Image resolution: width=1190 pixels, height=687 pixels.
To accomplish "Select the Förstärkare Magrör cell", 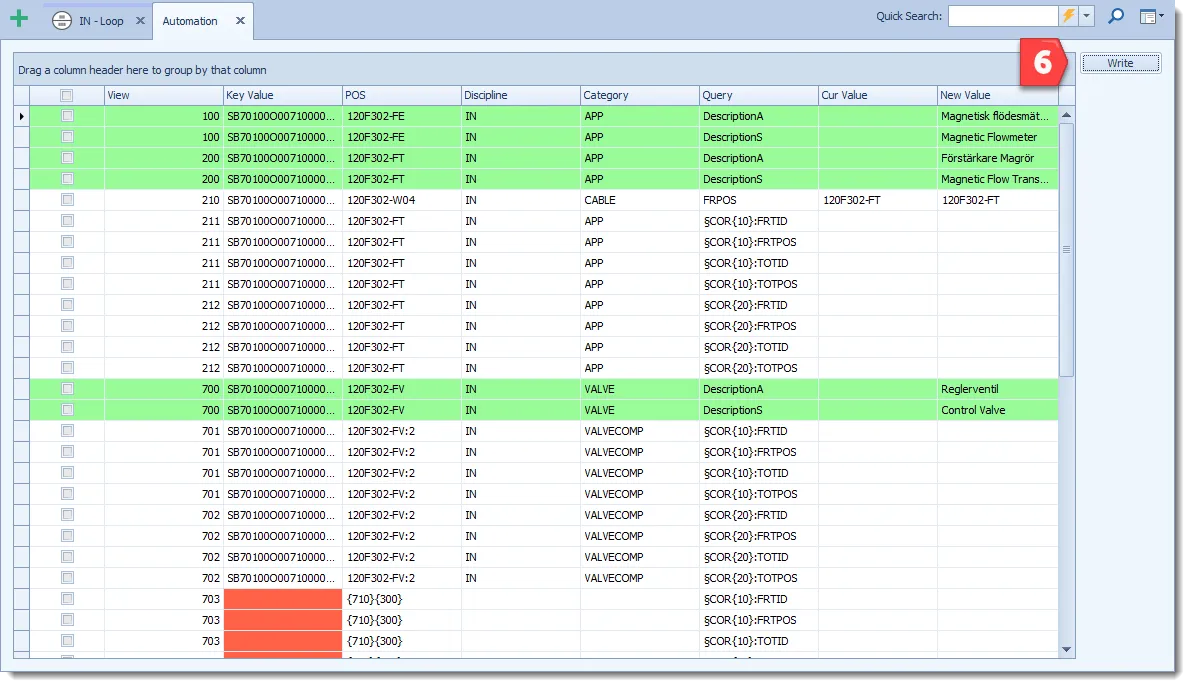I will 997,159.
